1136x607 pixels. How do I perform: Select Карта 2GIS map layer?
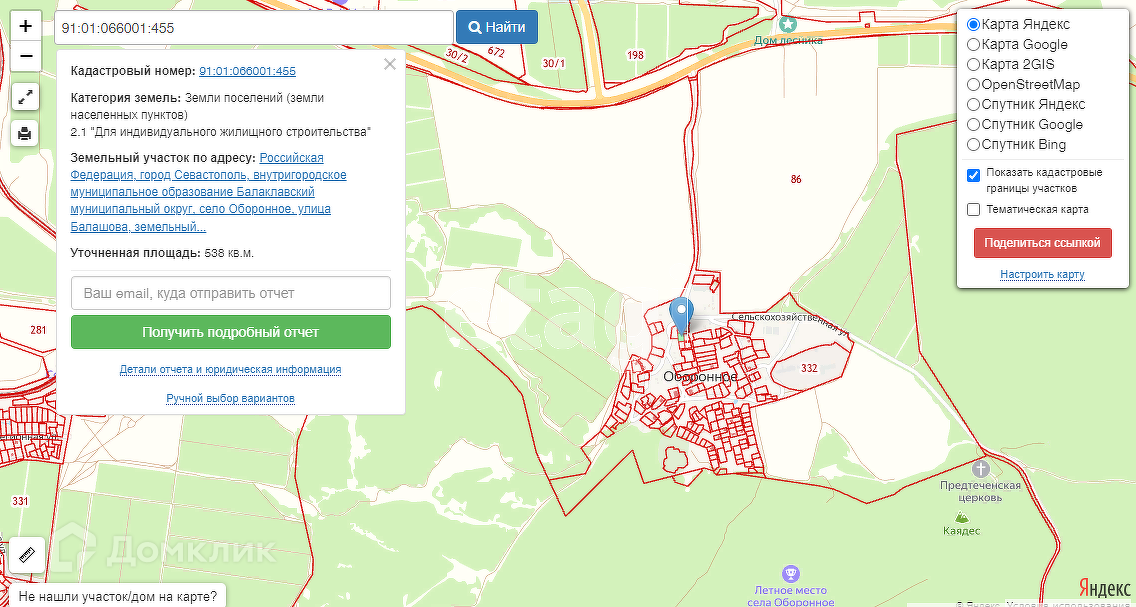point(974,64)
